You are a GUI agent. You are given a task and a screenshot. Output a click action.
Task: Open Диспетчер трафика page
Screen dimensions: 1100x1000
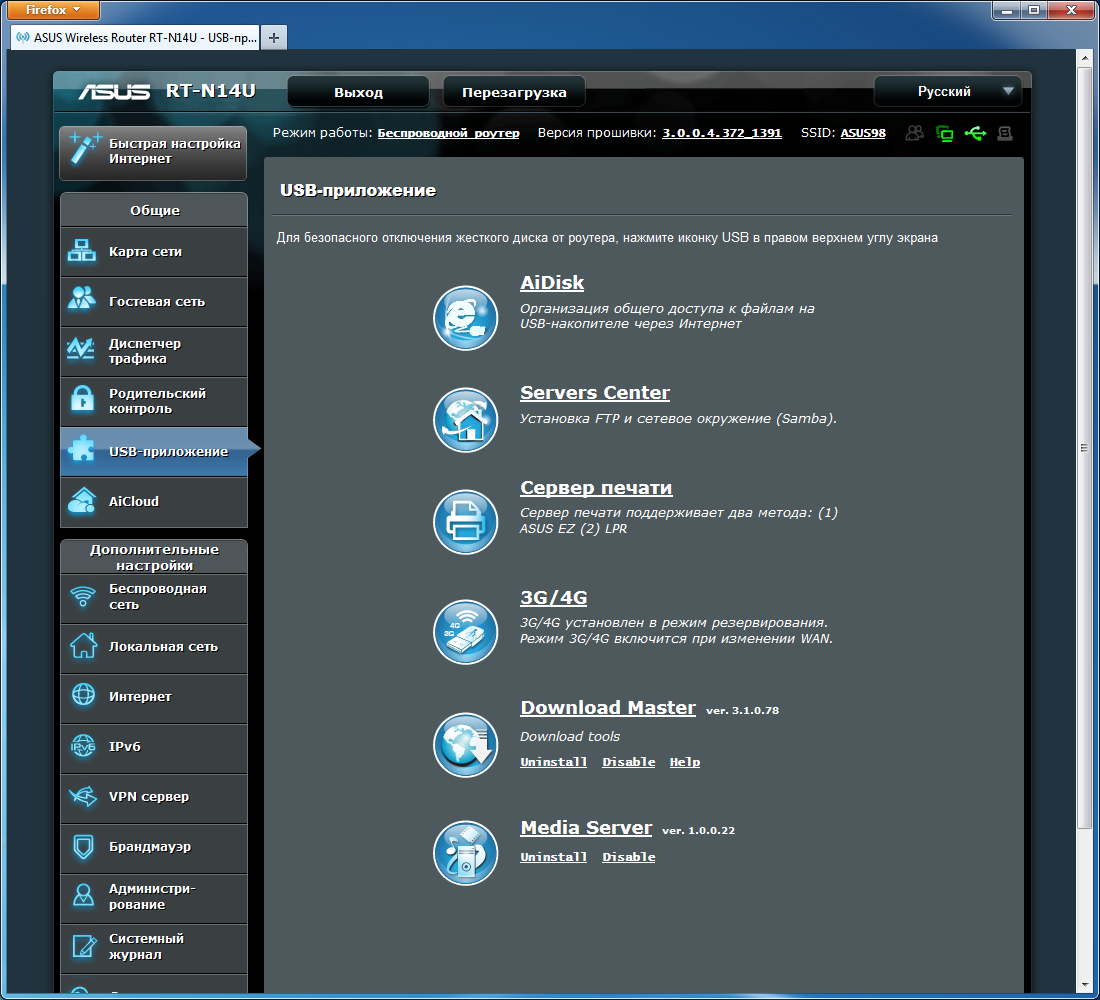click(x=154, y=352)
